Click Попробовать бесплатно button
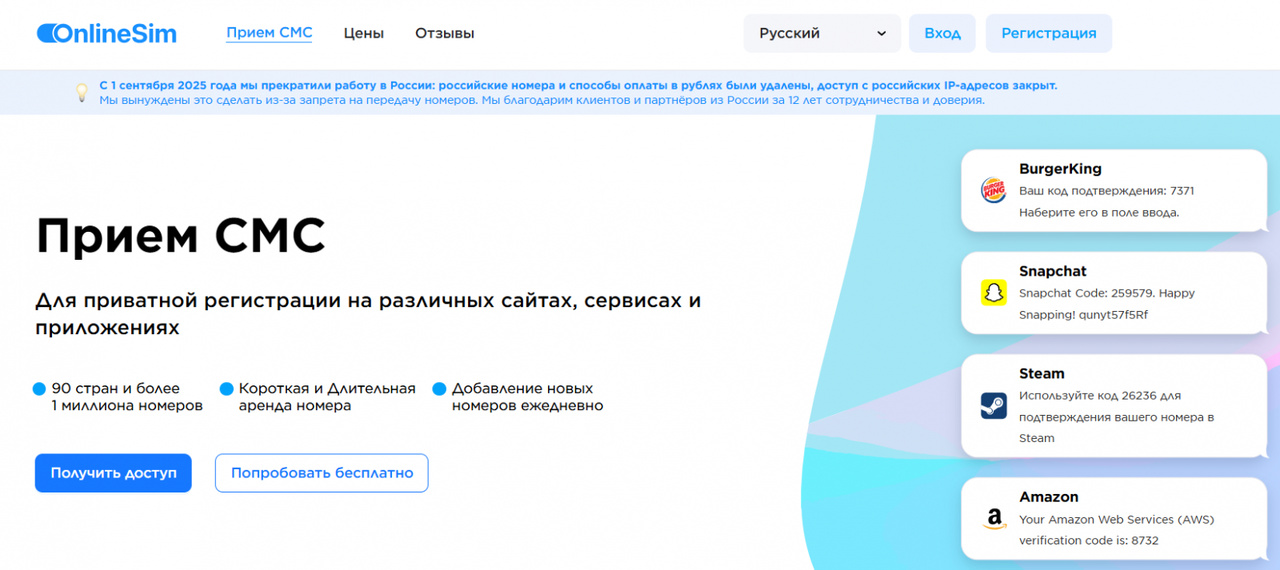The height and width of the screenshot is (570, 1280). [322, 473]
